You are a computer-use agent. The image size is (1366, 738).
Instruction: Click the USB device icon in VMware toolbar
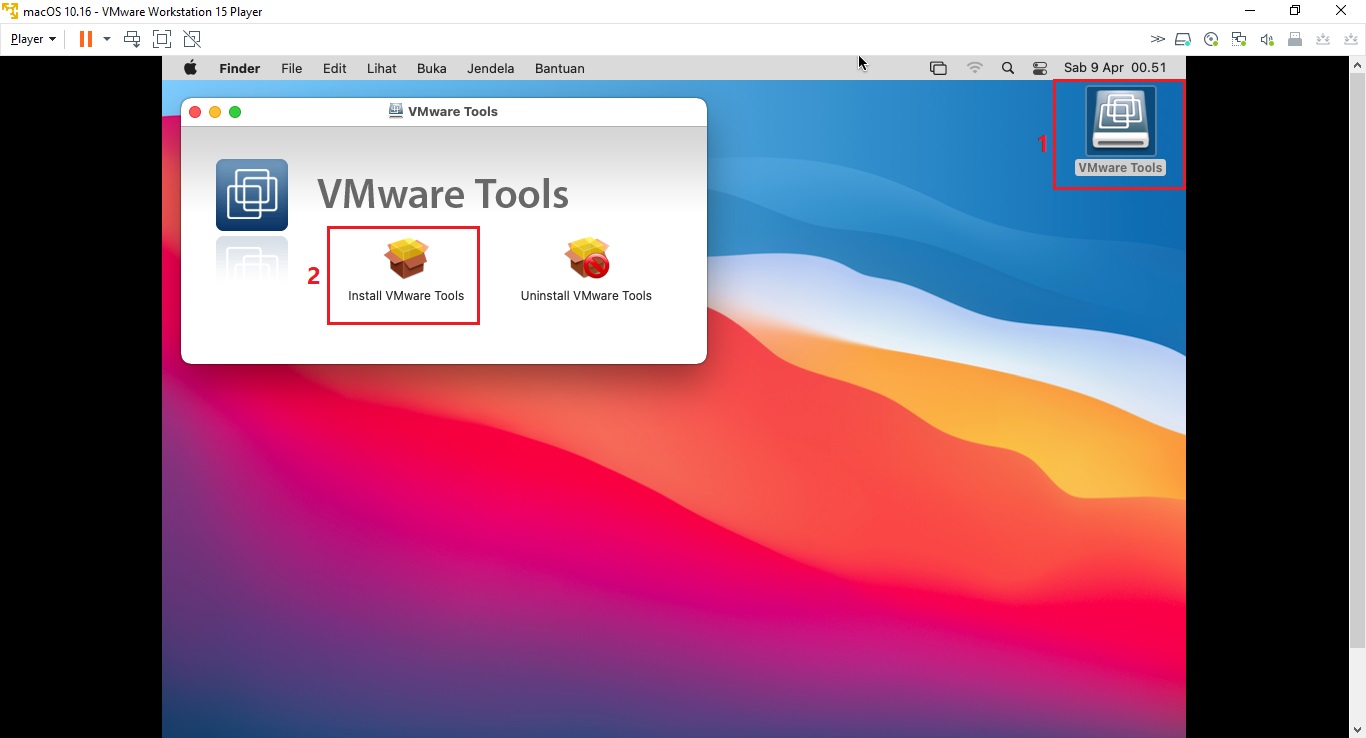(x=1295, y=39)
